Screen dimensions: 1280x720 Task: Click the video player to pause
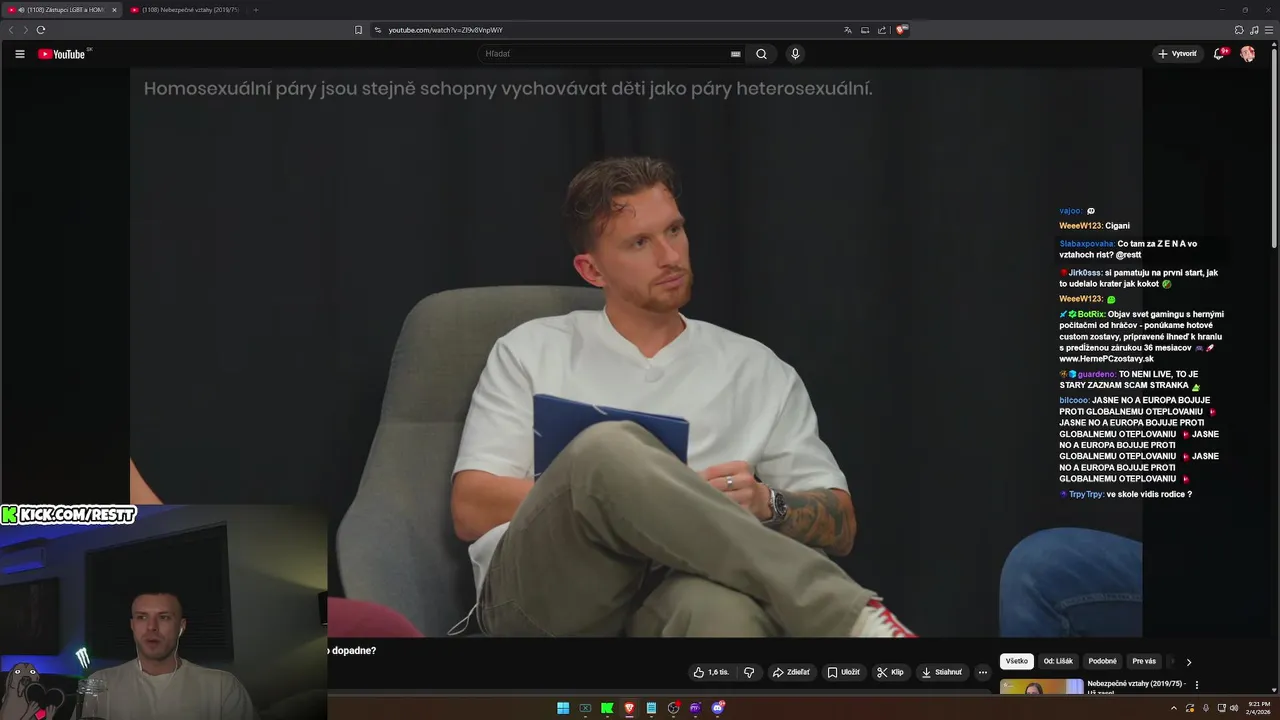coord(636,352)
